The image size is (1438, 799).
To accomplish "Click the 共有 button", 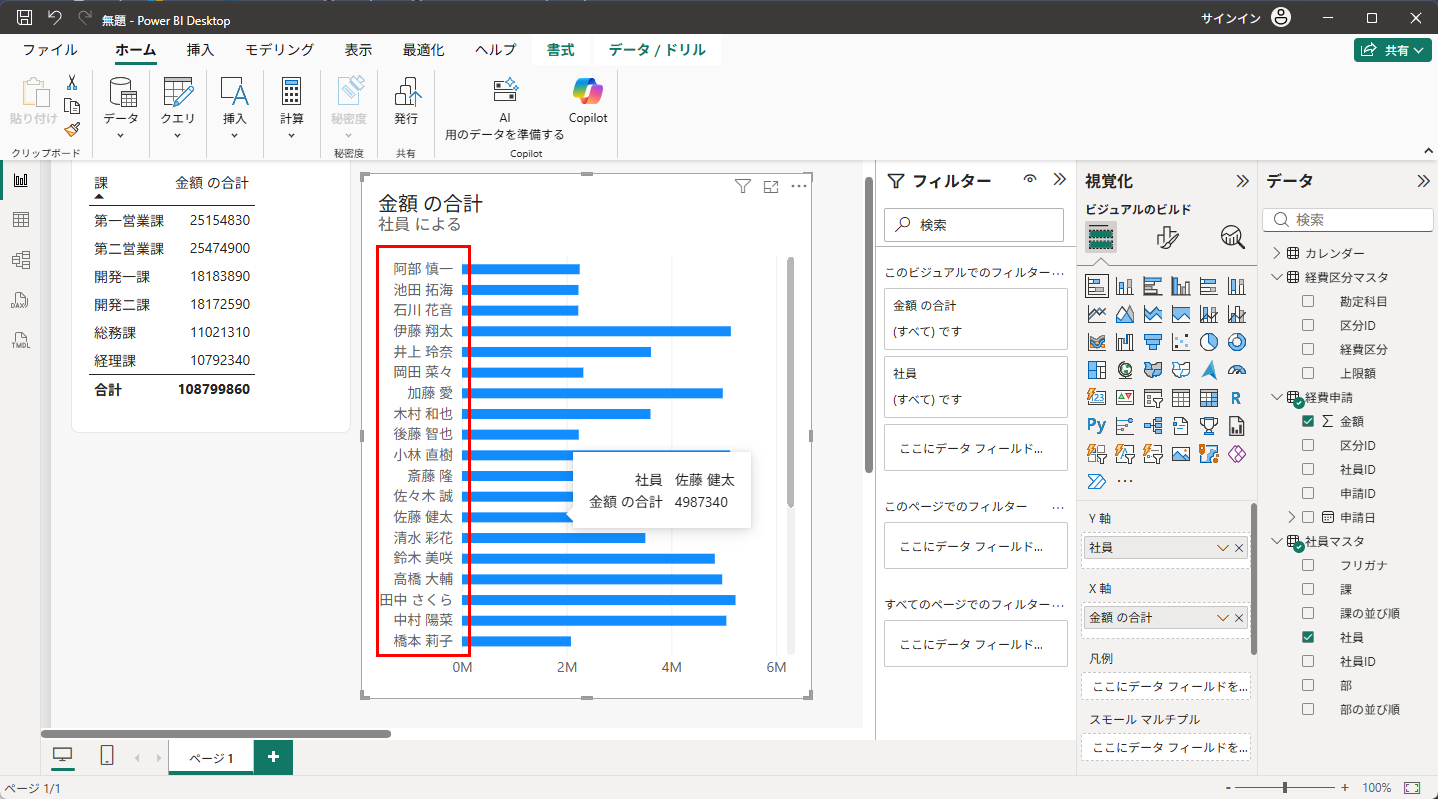I will (1393, 50).
